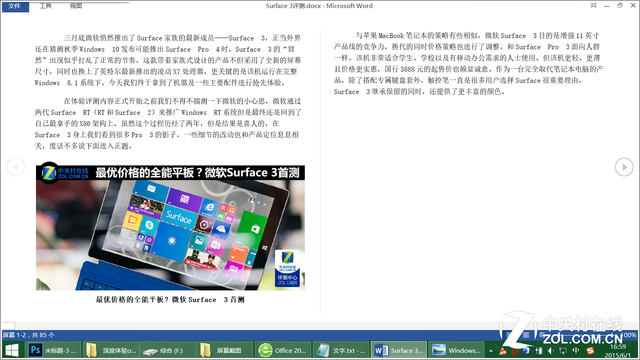Click the volume speaker tray icon
The width and height of the screenshot is (640, 360).
point(551,351)
